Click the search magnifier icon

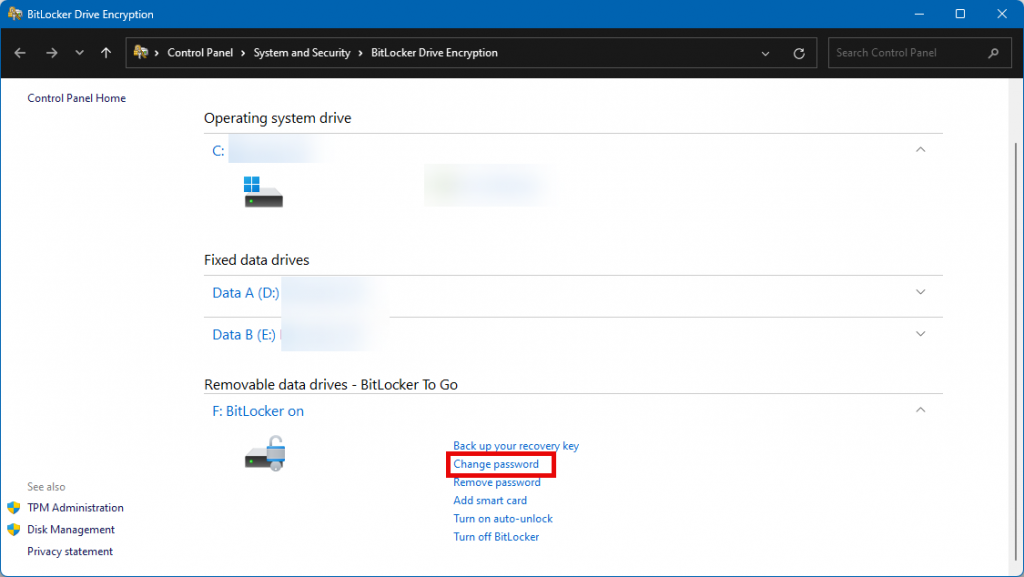click(993, 53)
